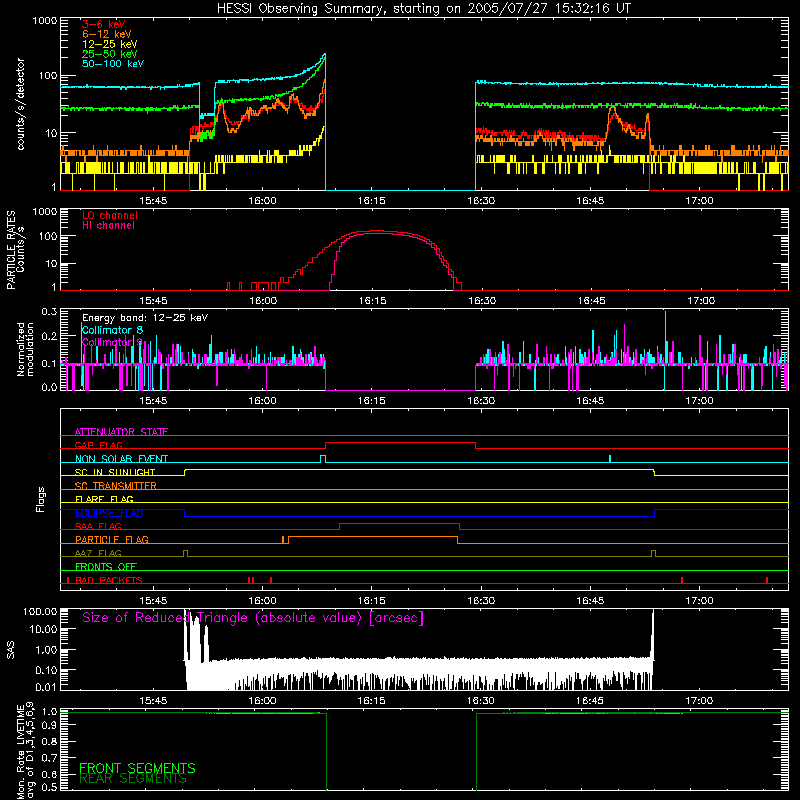This screenshot has height=800, width=800.
Task: Click the counts/s/detector axis label
Action: pyautogui.click(x=21, y=104)
